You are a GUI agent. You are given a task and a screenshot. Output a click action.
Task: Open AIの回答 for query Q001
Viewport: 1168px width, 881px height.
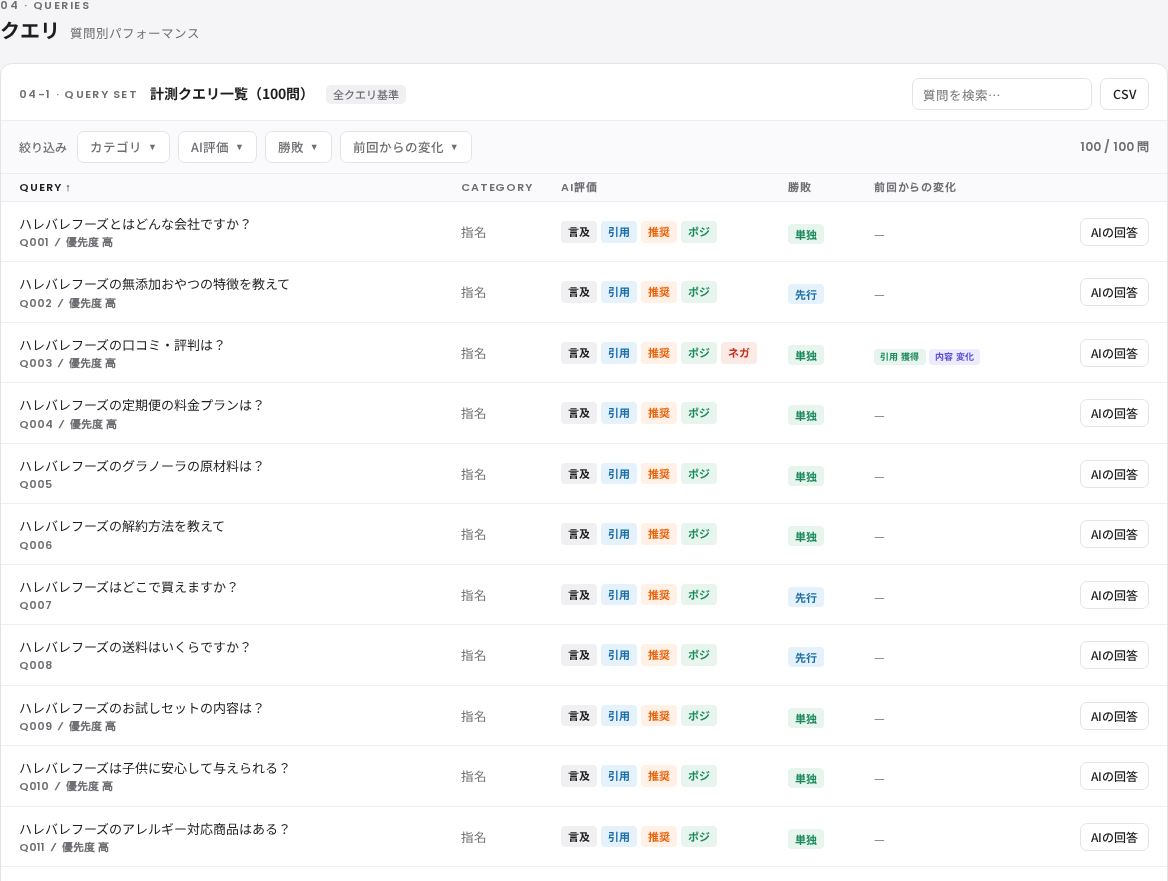1114,232
